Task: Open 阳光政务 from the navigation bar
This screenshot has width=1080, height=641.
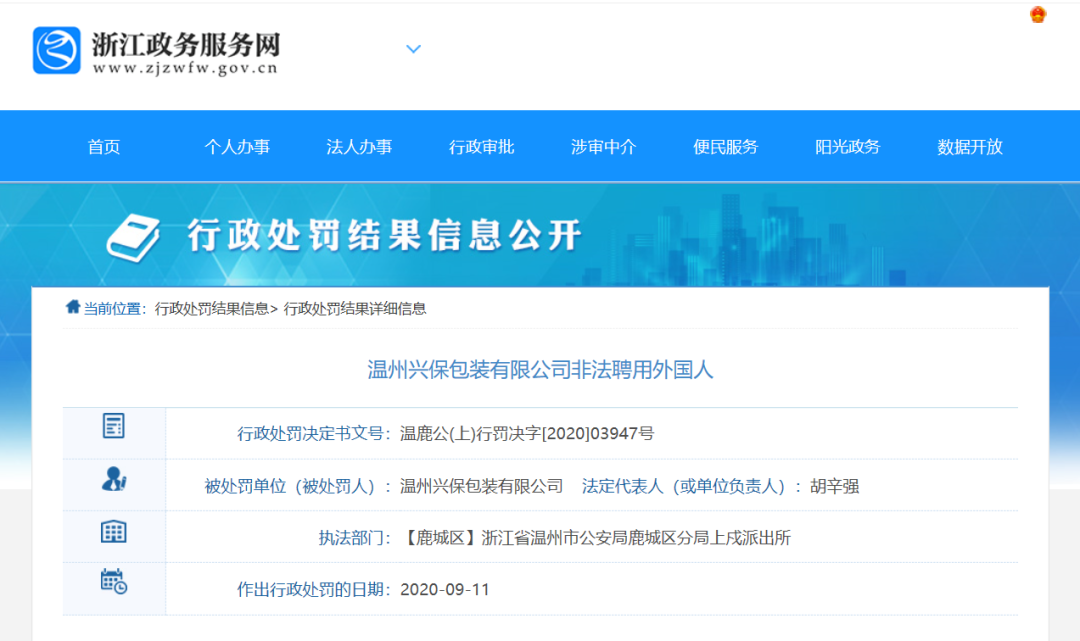Action: [847, 147]
